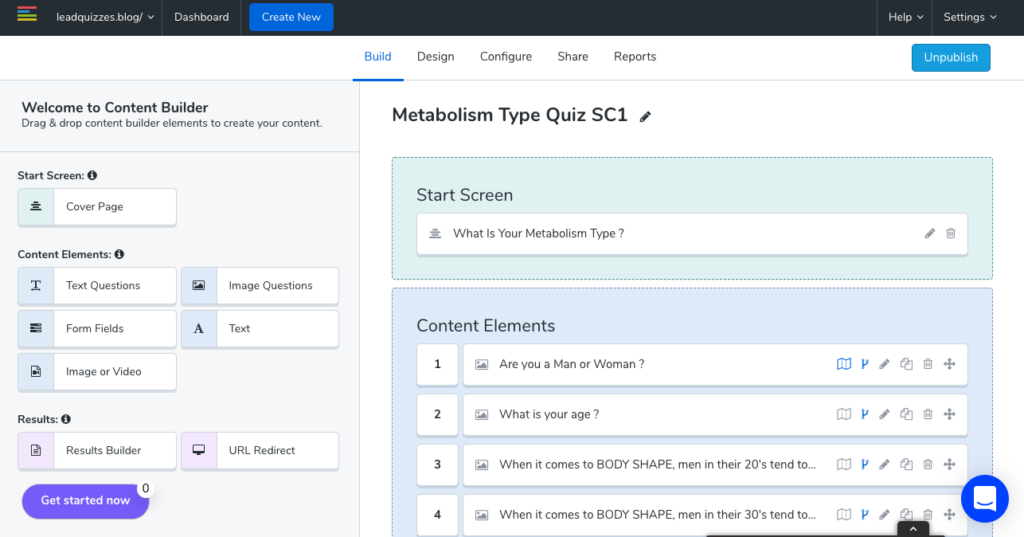The image size is (1024, 537).
Task: Rename quiz via pencil icon beside title
Action: [645, 117]
